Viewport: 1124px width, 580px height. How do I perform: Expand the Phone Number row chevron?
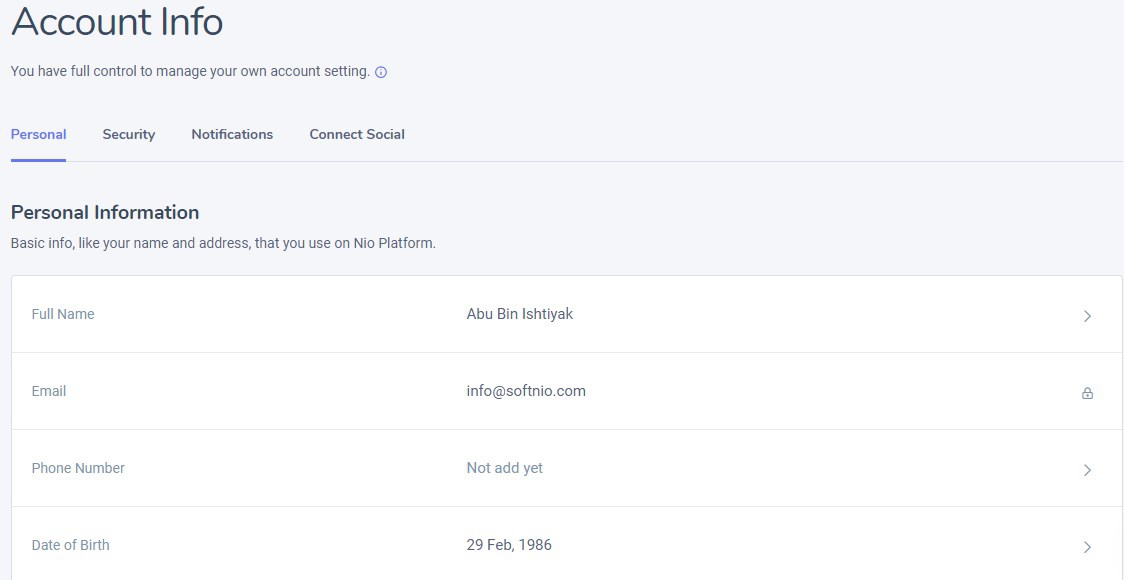(1087, 470)
